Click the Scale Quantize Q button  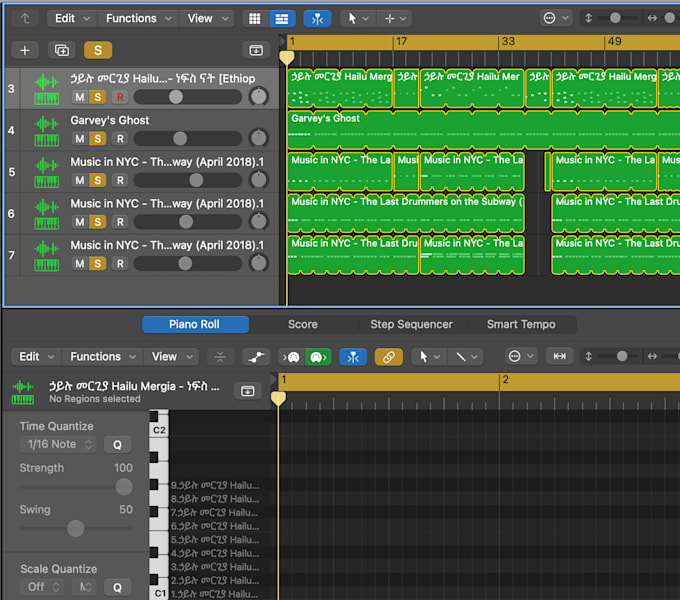pos(118,587)
